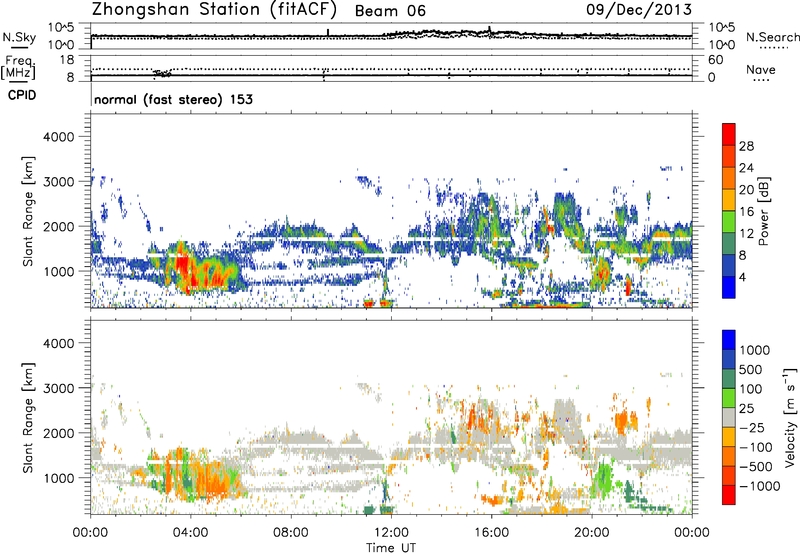The width and height of the screenshot is (800, 554).
Task: Click the "10^5" right noise axis label
Action: 723,28
